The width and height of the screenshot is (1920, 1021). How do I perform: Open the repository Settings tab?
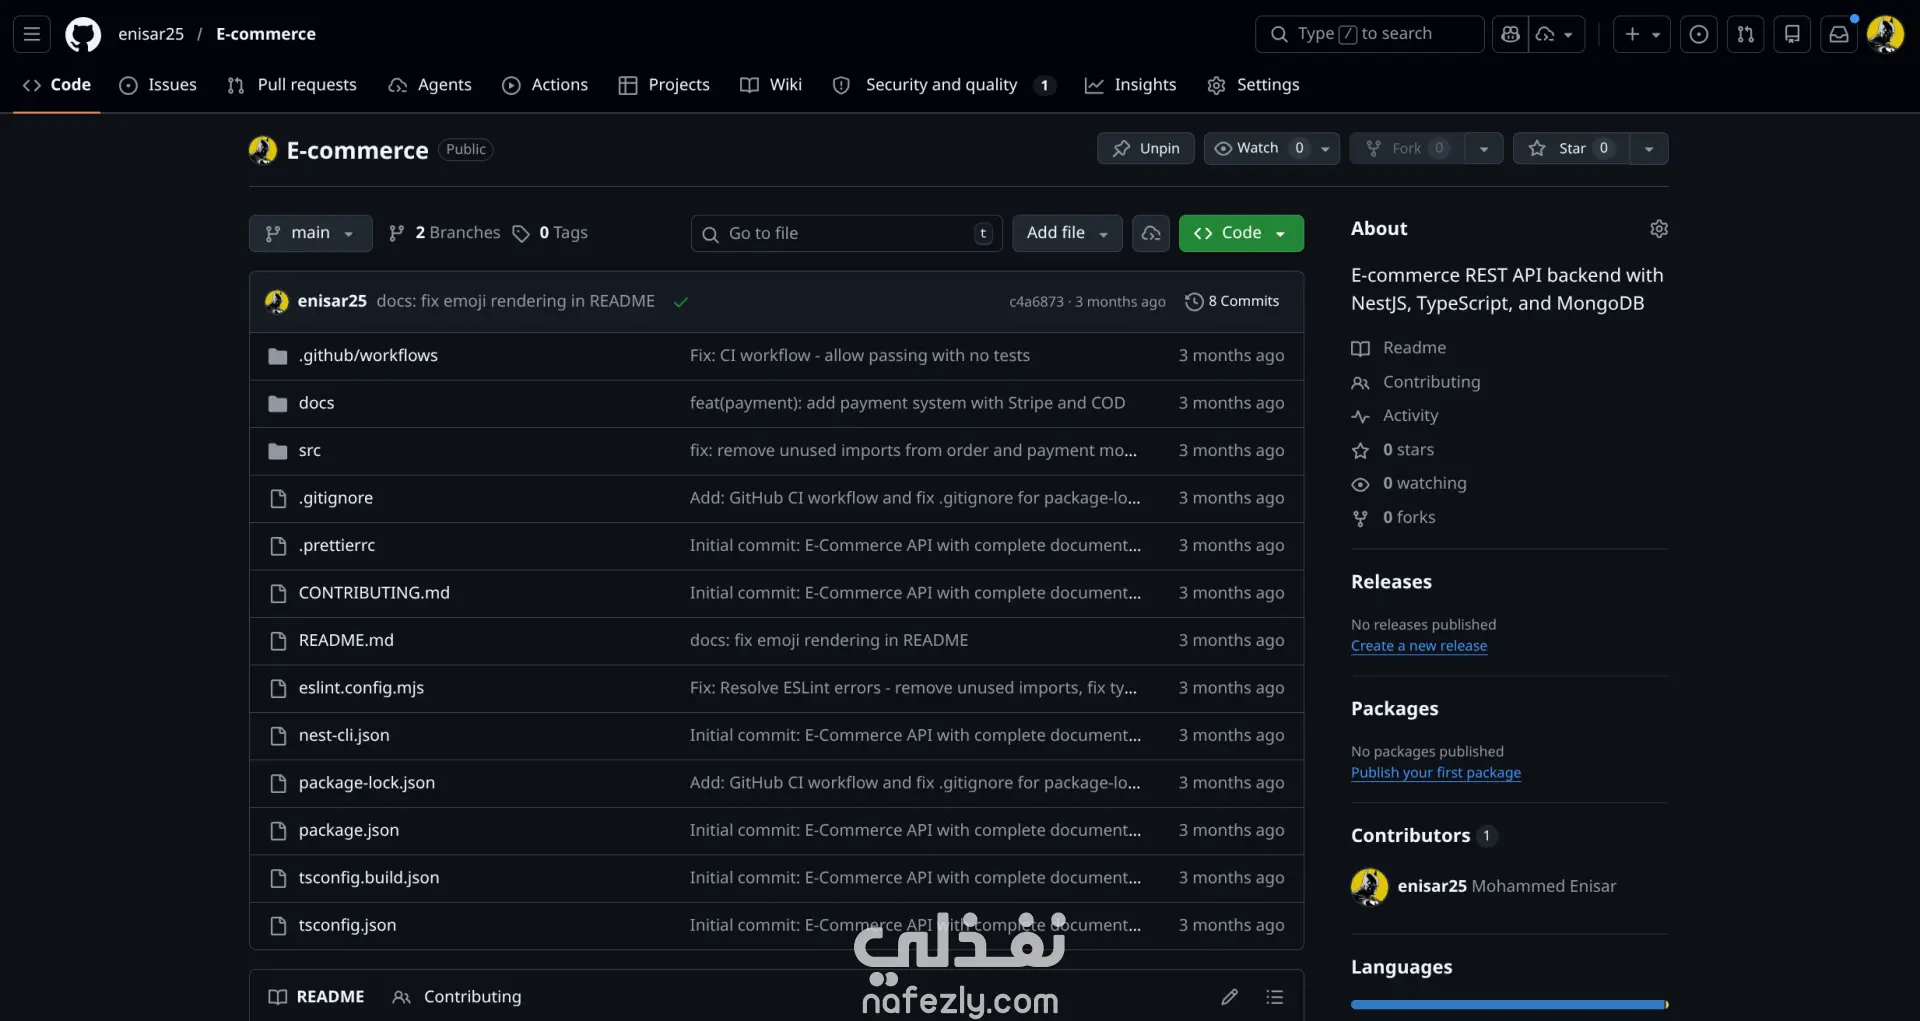pyautogui.click(x=1253, y=85)
